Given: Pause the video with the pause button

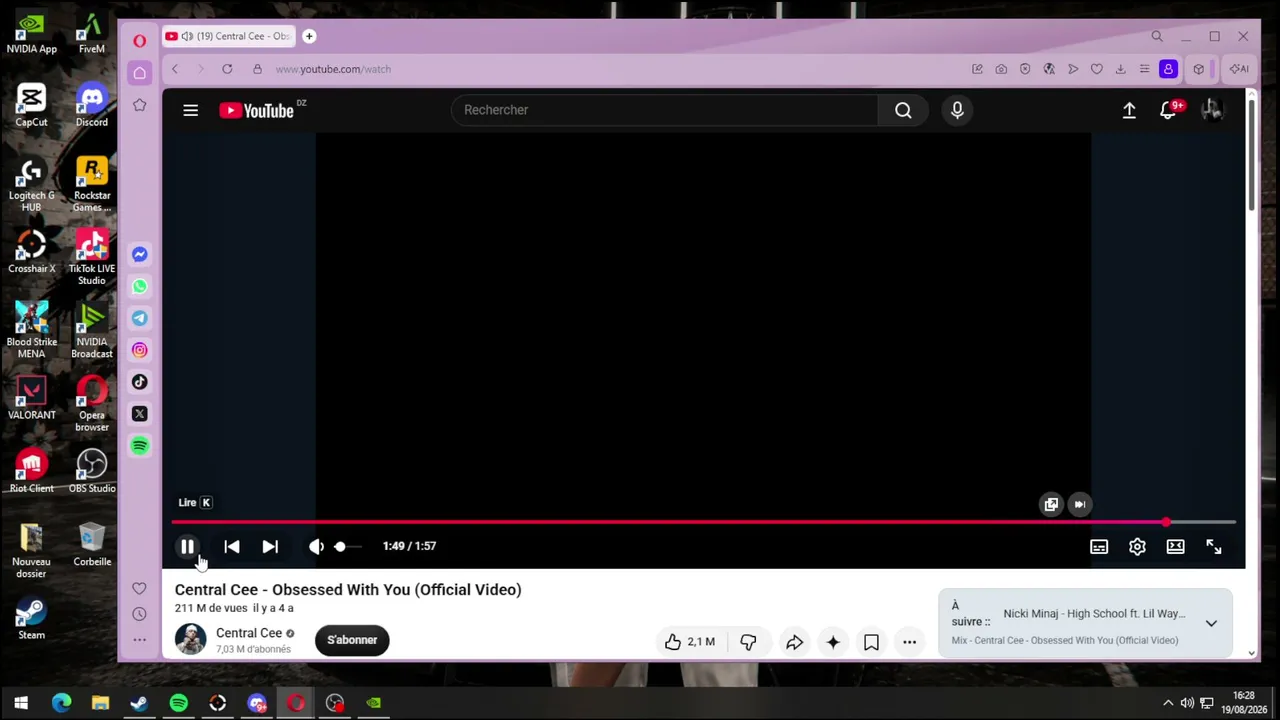Looking at the screenshot, I should [x=187, y=546].
